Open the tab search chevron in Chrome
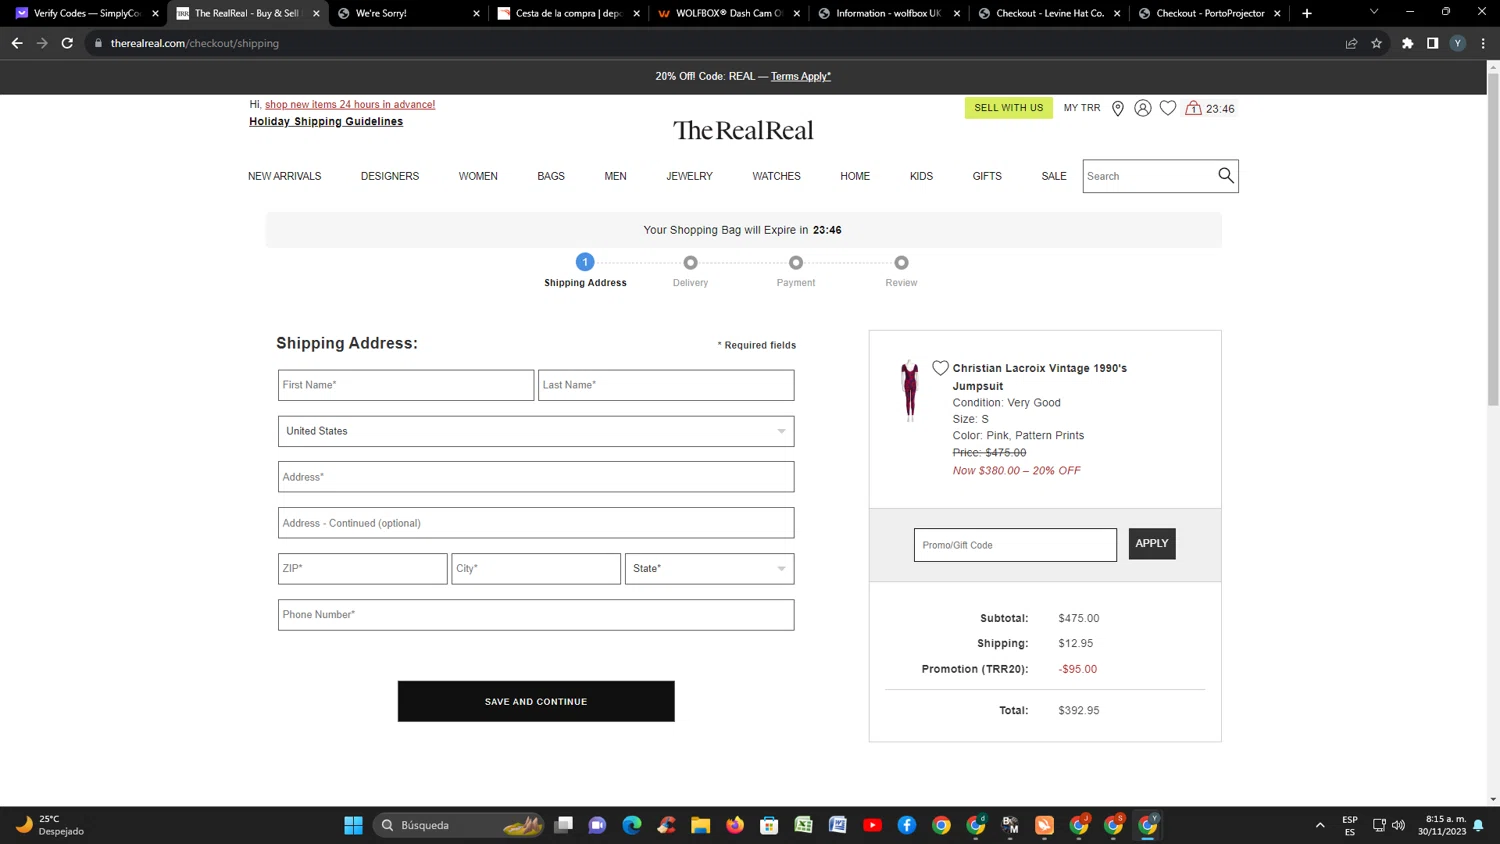This screenshot has width=1500, height=844. click(1374, 12)
